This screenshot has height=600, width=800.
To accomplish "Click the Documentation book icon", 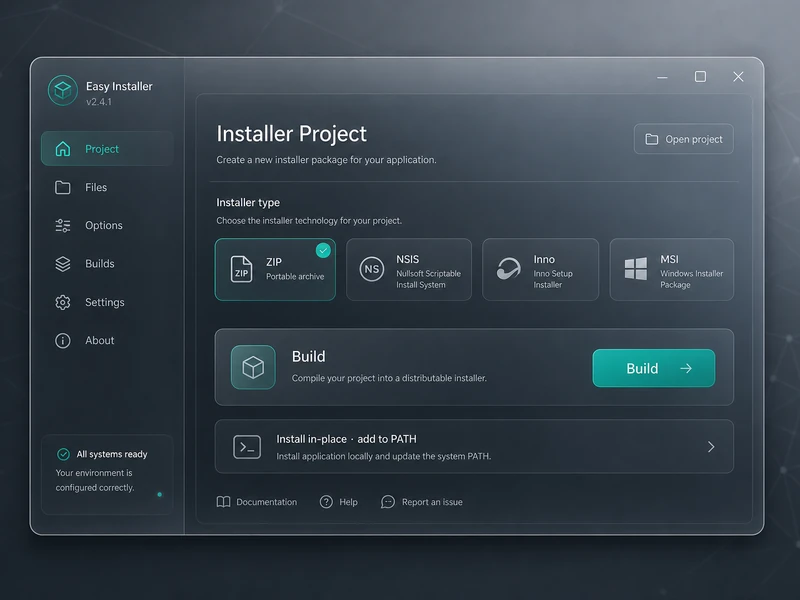I will (223, 502).
